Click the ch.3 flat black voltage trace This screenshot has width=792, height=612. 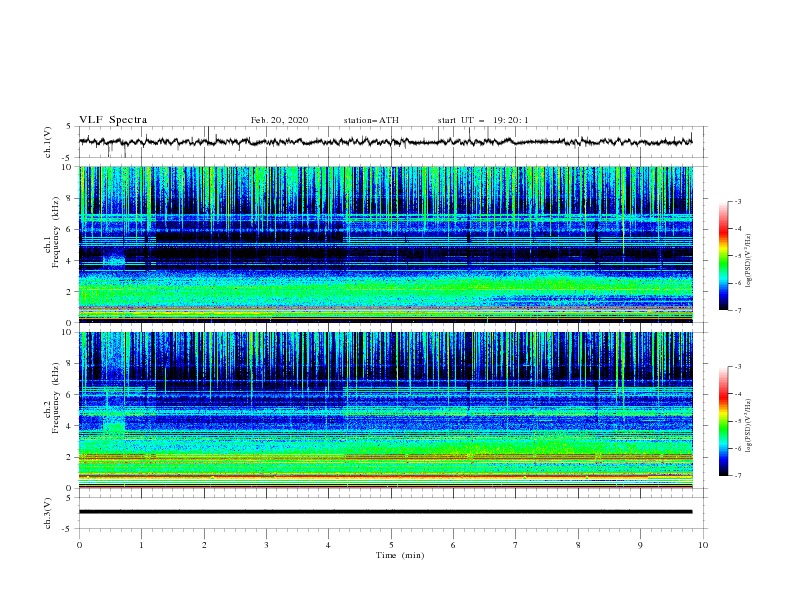click(385, 512)
